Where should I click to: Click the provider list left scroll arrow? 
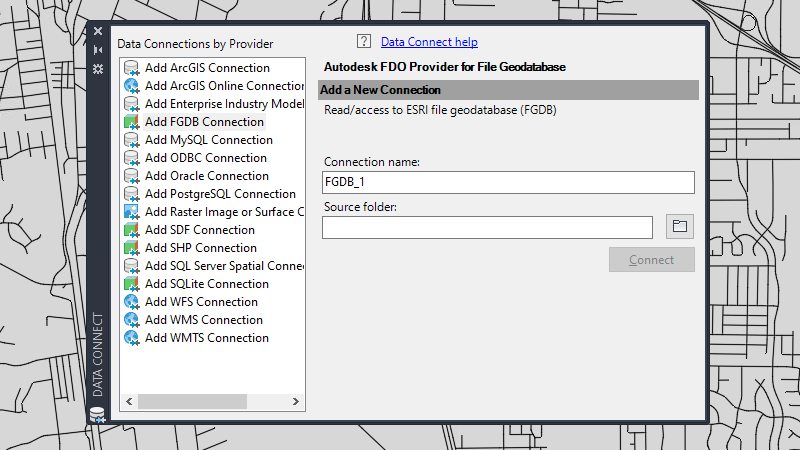pos(129,402)
